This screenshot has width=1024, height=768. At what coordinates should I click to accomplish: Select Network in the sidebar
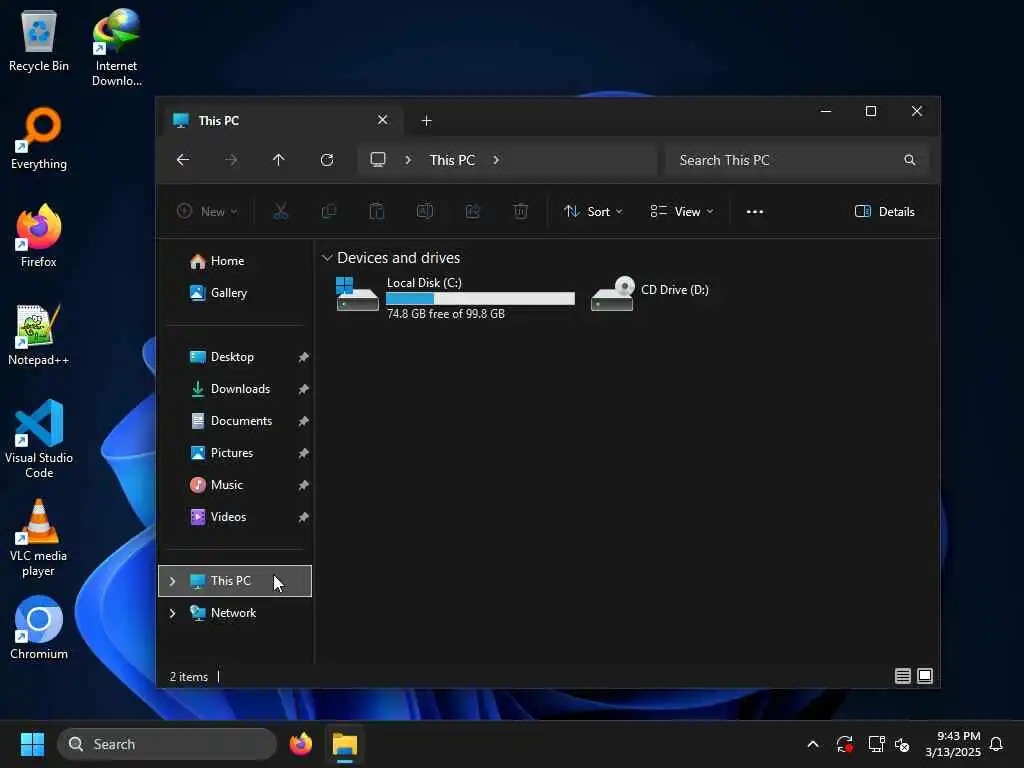click(x=235, y=613)
